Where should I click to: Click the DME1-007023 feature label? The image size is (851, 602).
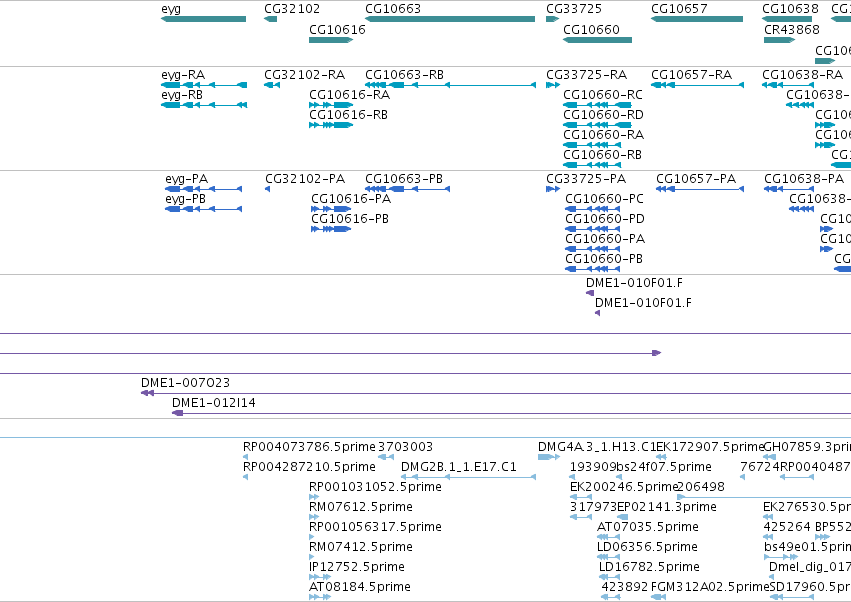point(186,383)
